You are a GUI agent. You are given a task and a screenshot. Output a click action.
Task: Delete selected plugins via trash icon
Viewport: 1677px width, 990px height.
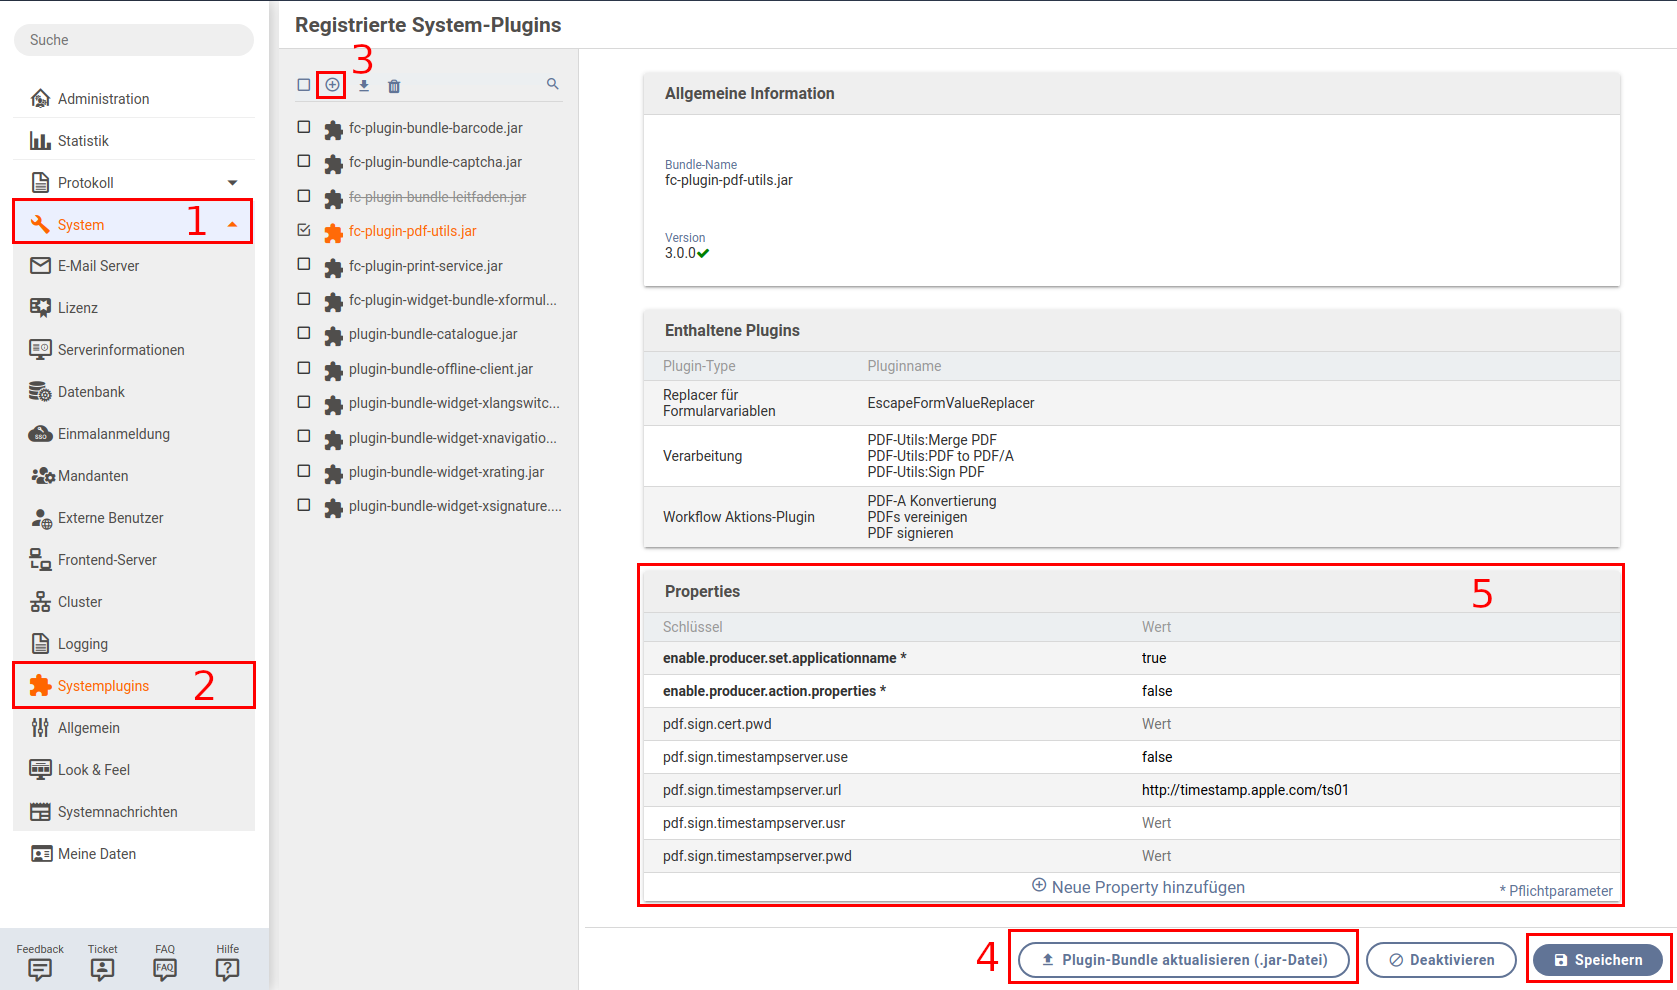(x=394, y=85)
